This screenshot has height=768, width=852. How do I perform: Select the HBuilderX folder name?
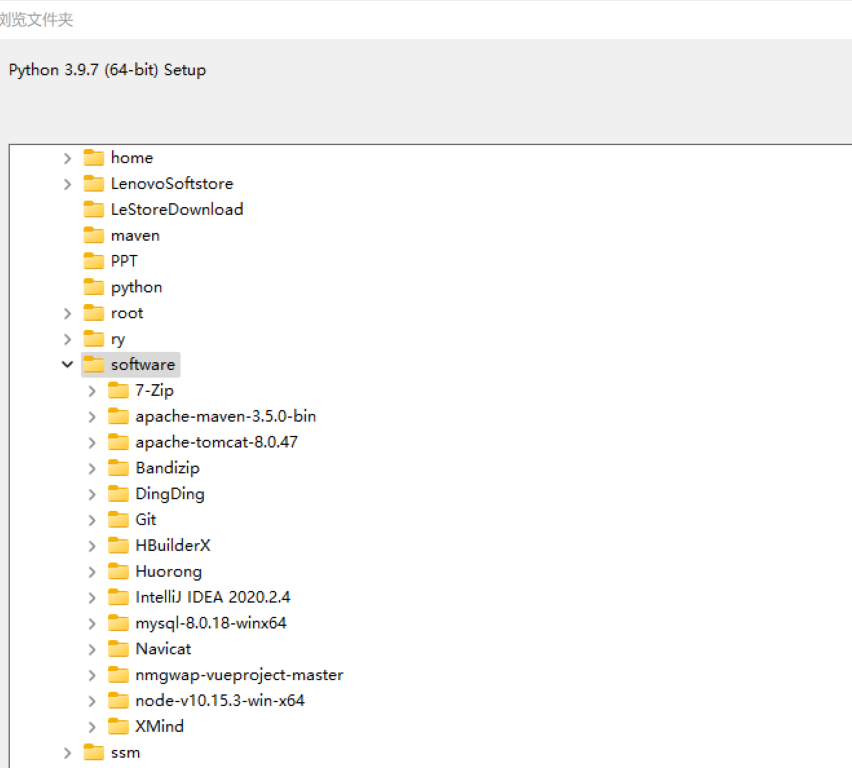[173, 546]
